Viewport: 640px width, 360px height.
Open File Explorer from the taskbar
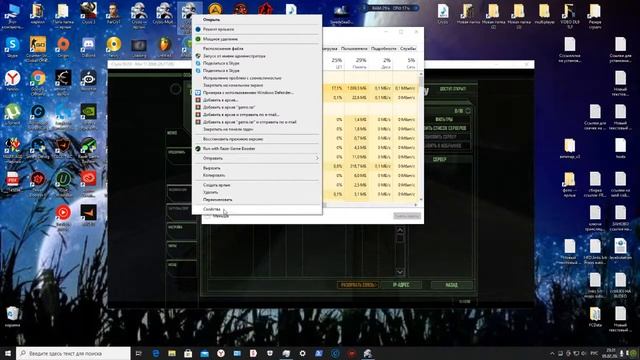pos(172,353)
